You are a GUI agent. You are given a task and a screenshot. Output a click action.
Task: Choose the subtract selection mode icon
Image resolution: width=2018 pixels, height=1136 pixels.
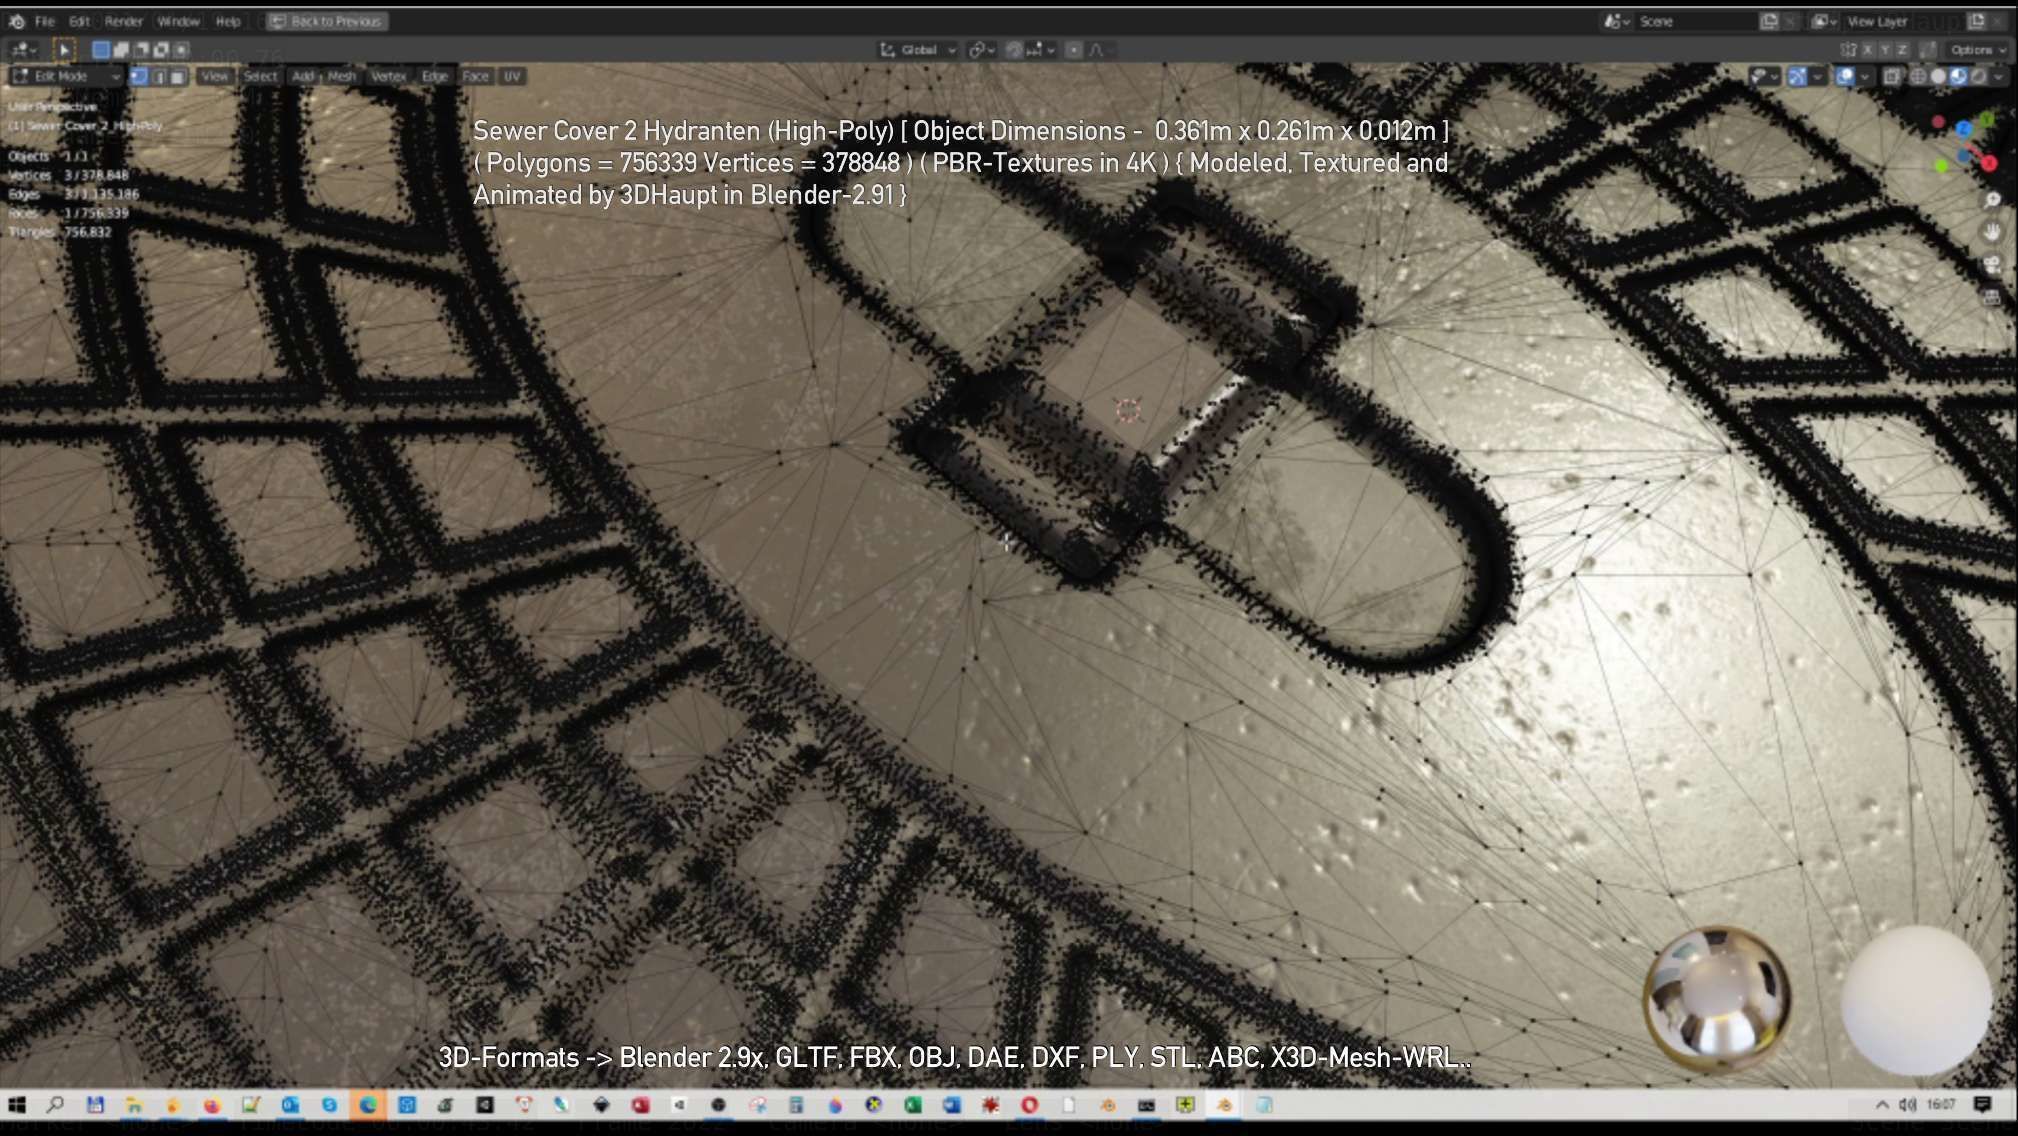(141, 49)
